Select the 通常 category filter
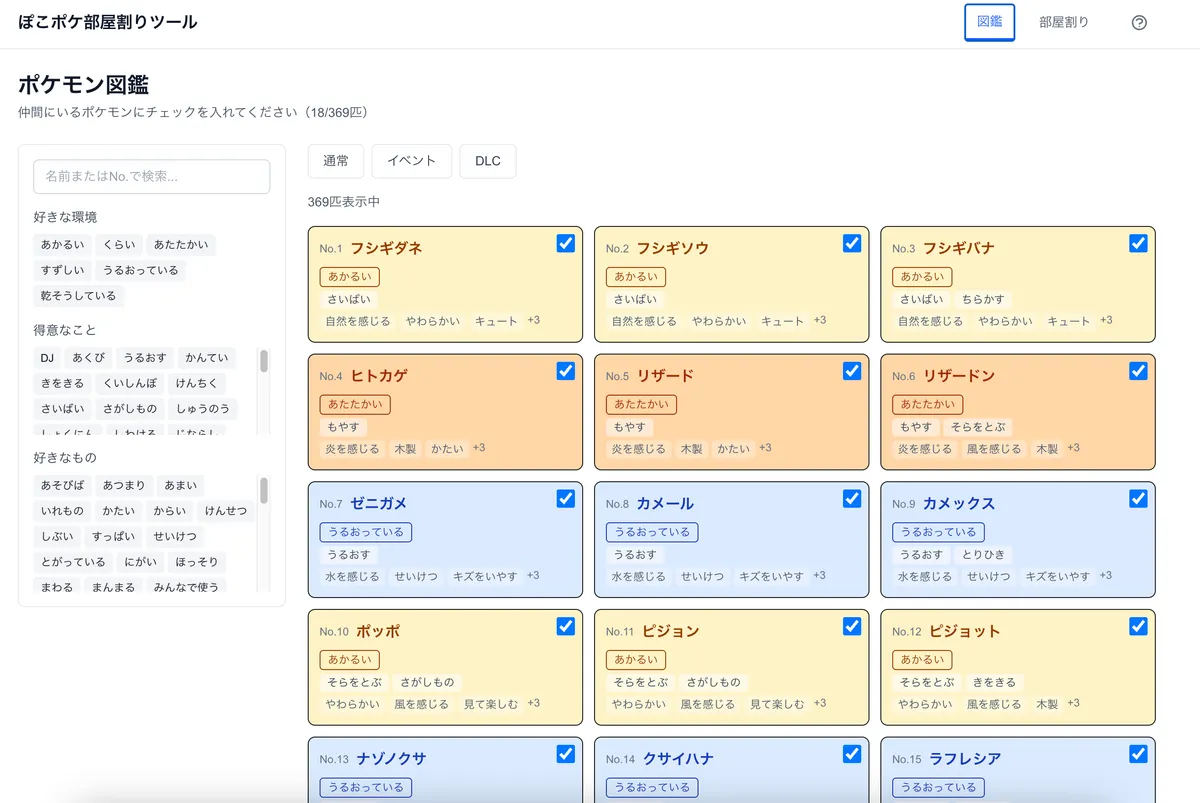 pyautogui.click(x=336, y=161)
